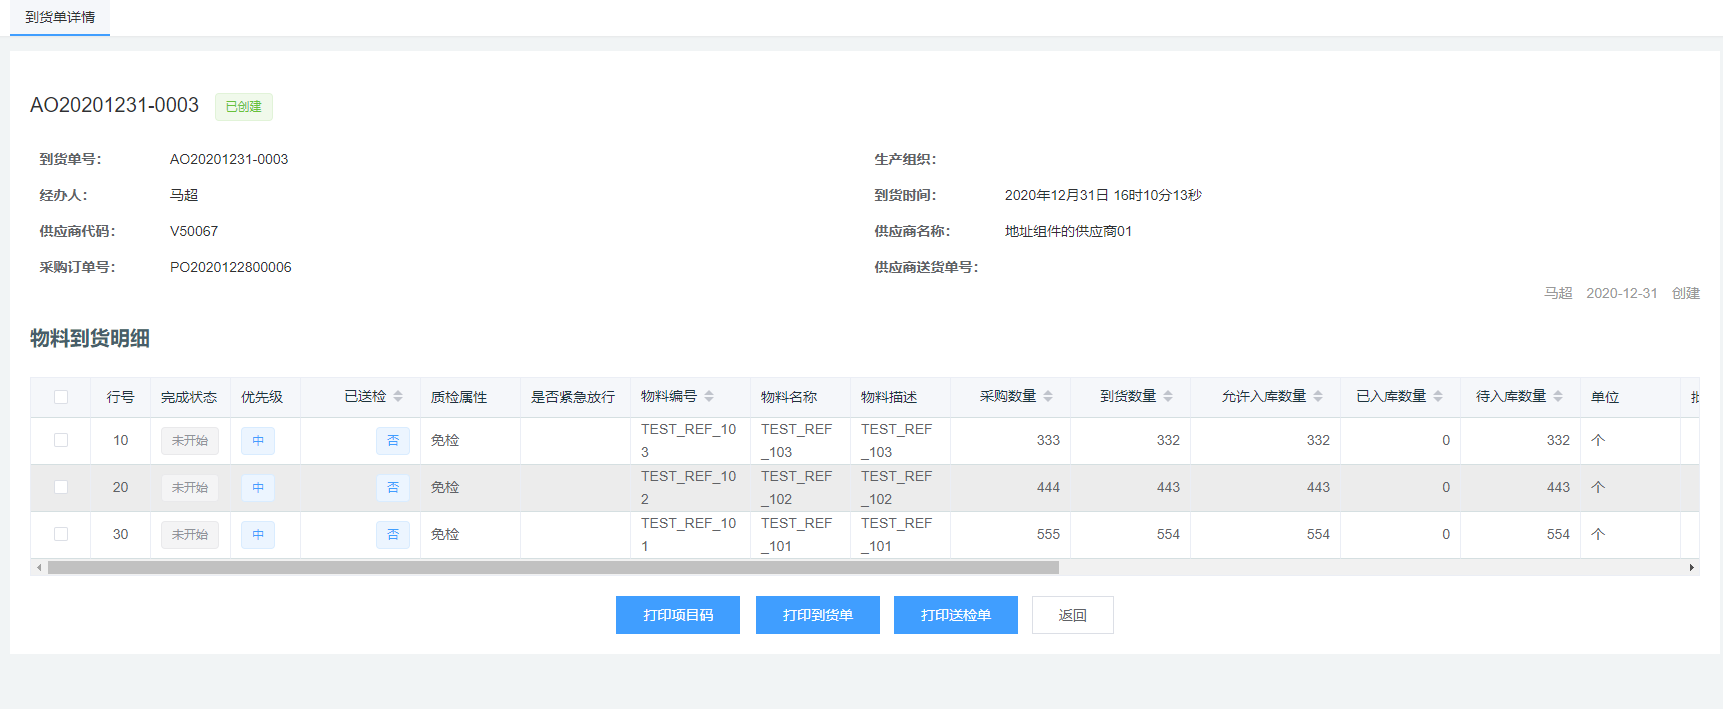This screenshot has width=1723, height=709.
Task: Click left arrow of horizontal scrollbar
Action: 39,568
